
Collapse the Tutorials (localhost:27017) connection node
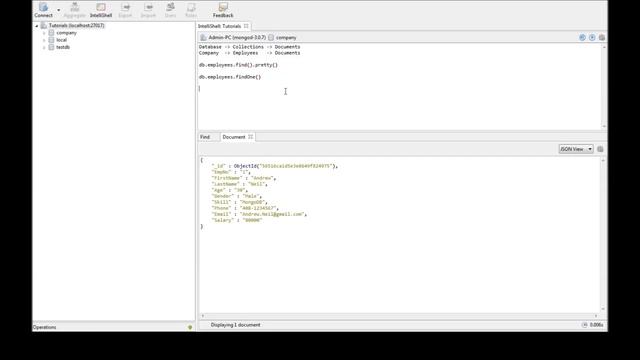coord(37,26)
